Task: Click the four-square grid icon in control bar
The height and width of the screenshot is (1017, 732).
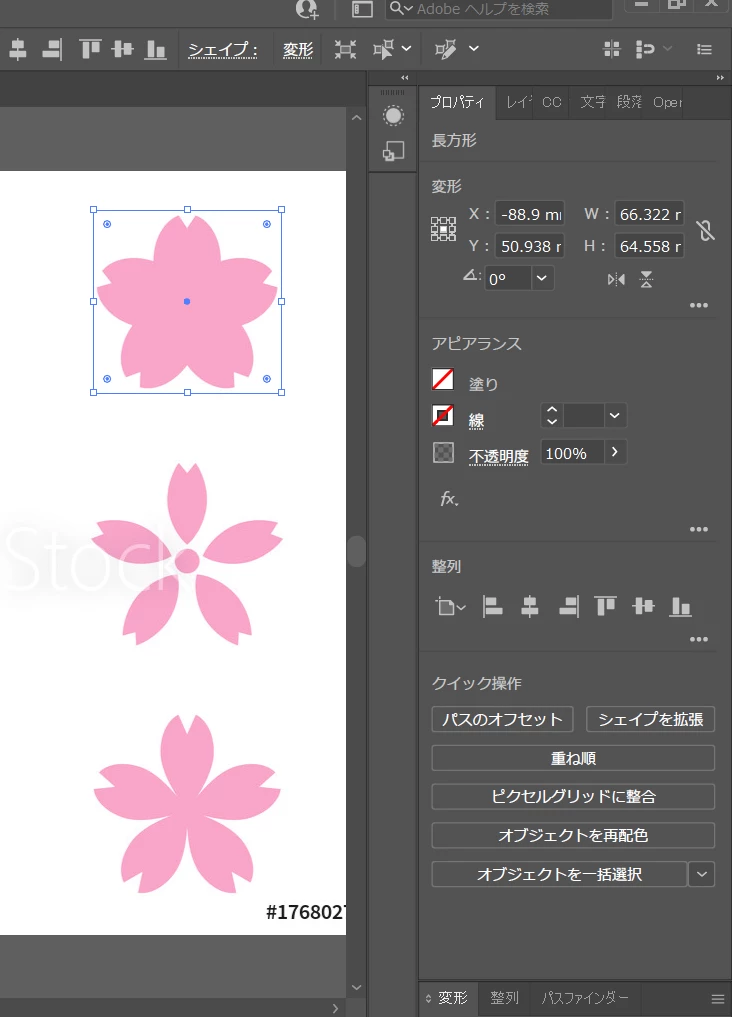Action: coord(611,49)
